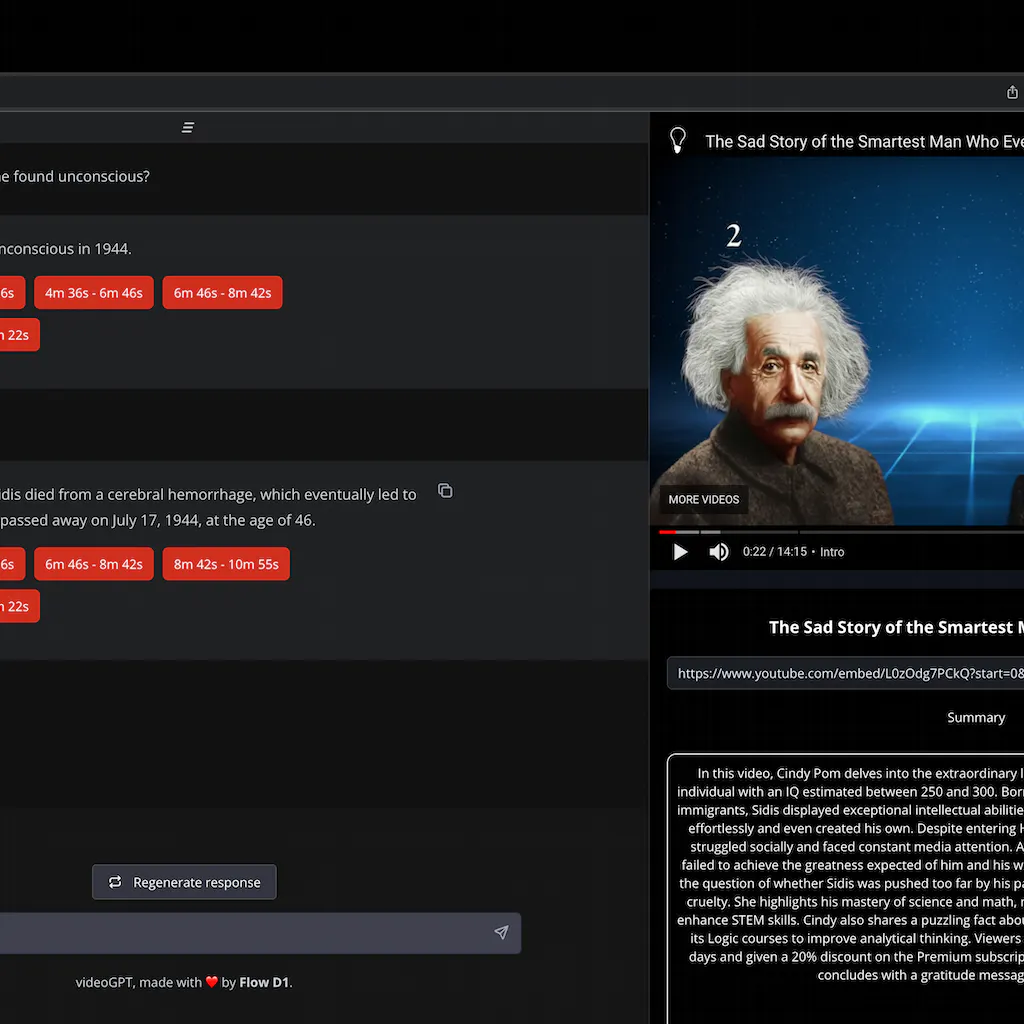Play the video
Screen dimensions: 1024x1024
[x=680, y=552]
